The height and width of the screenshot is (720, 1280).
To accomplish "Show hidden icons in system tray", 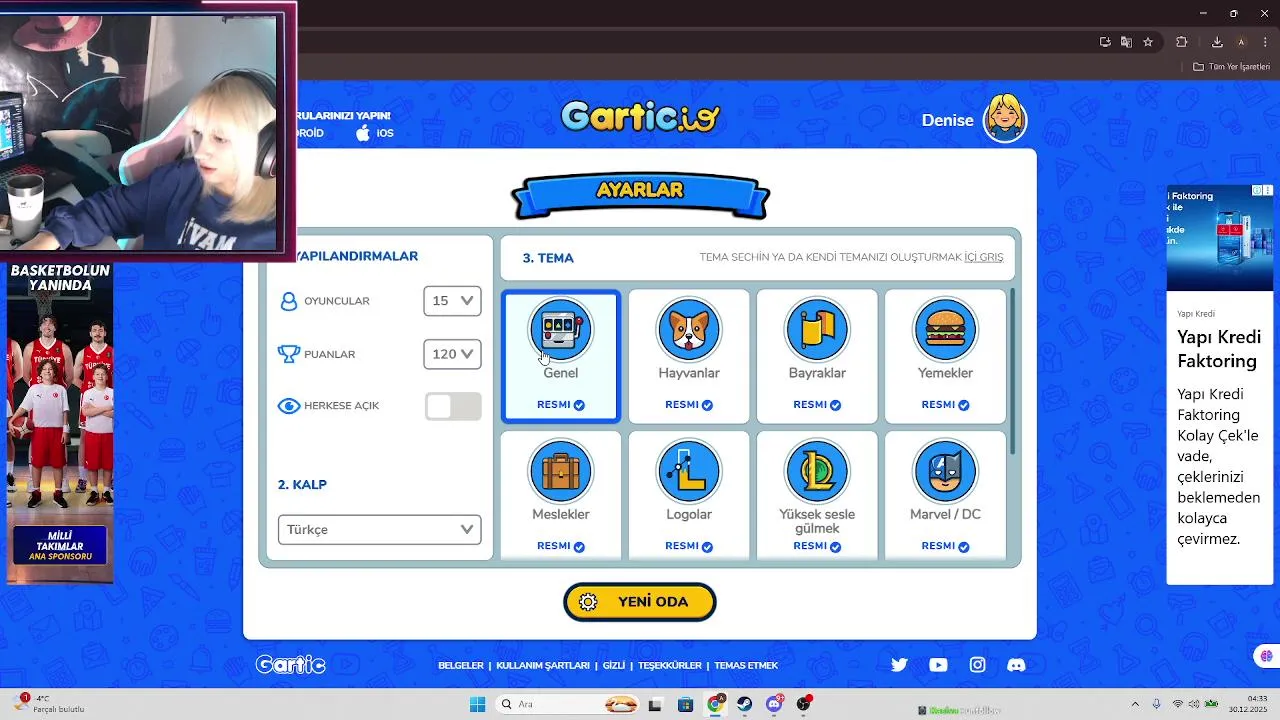I will pos(1134,704).
